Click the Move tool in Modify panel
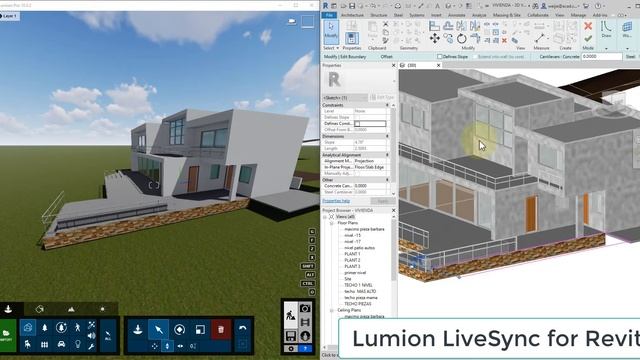The height and width of the screenshot is (360, 640). 434,38
